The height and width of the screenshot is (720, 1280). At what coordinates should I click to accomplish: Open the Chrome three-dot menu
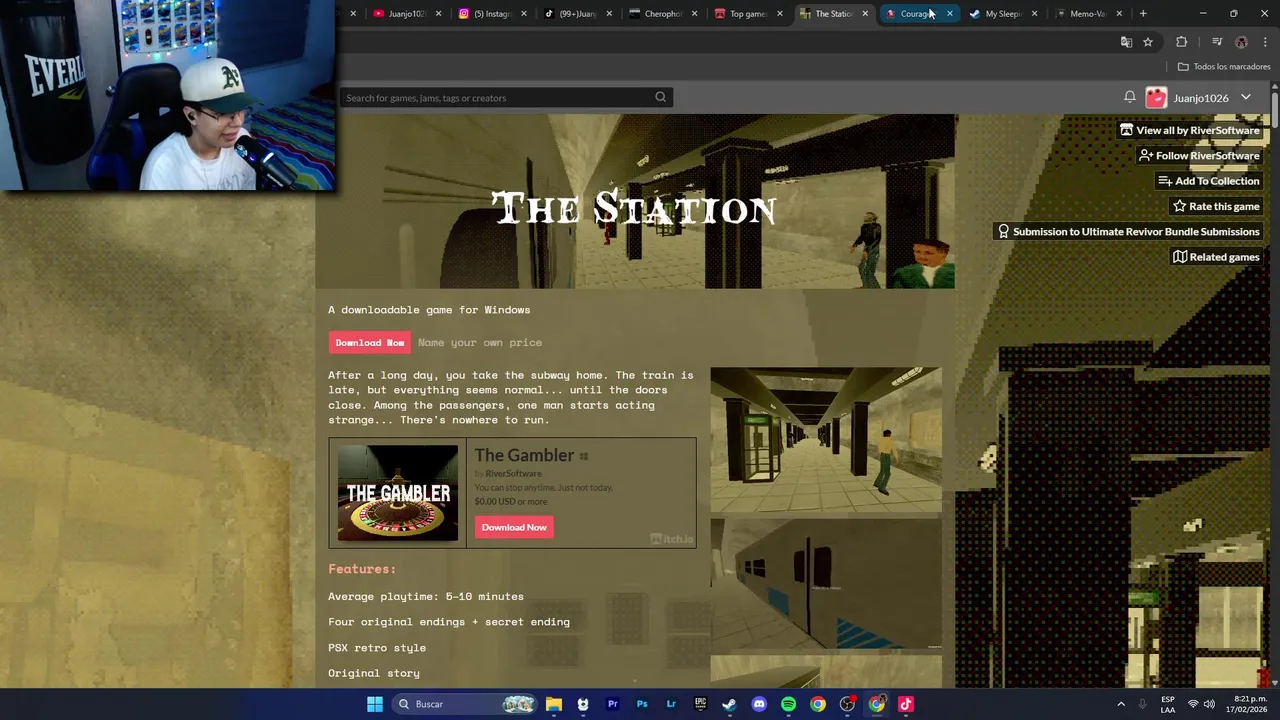1265,42
